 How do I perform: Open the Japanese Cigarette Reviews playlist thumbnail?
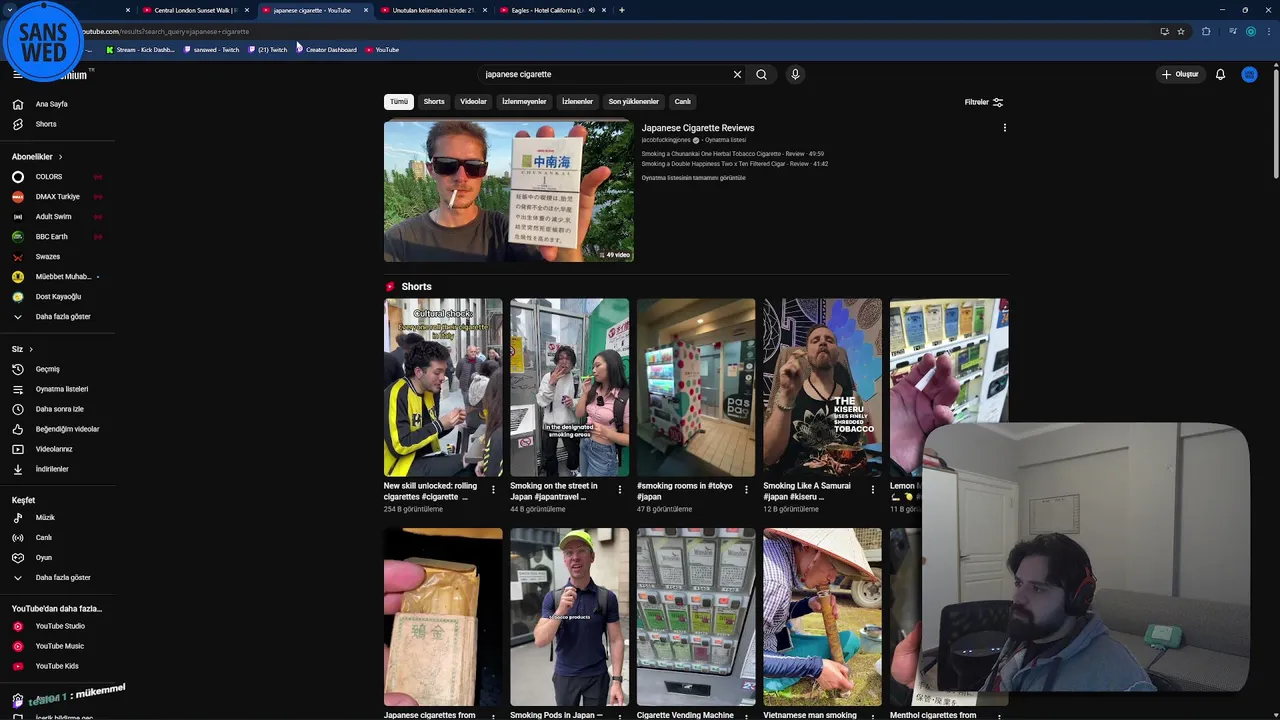pos(508,191)
